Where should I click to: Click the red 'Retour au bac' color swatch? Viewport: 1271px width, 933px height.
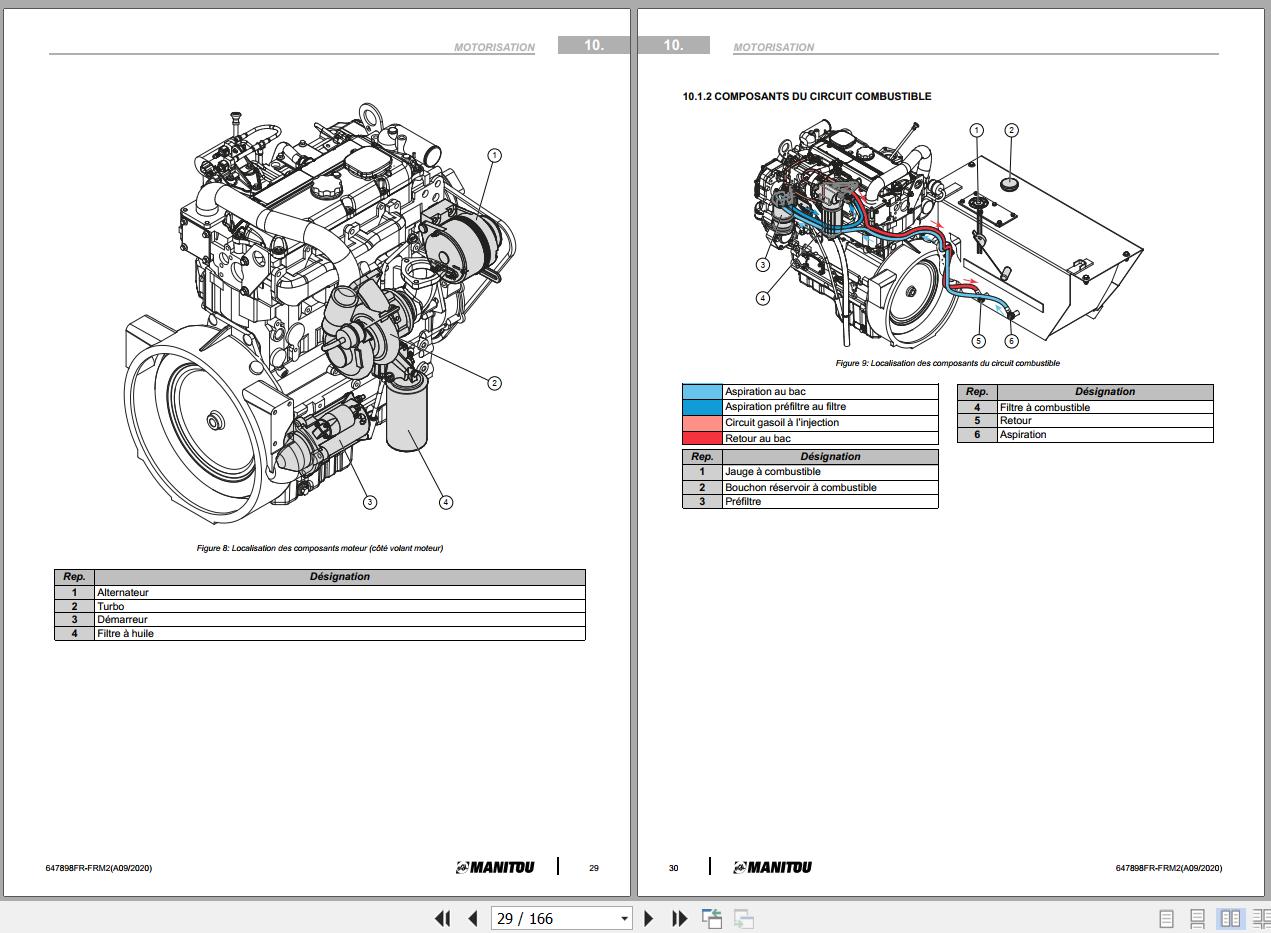[x=702, y=438]
